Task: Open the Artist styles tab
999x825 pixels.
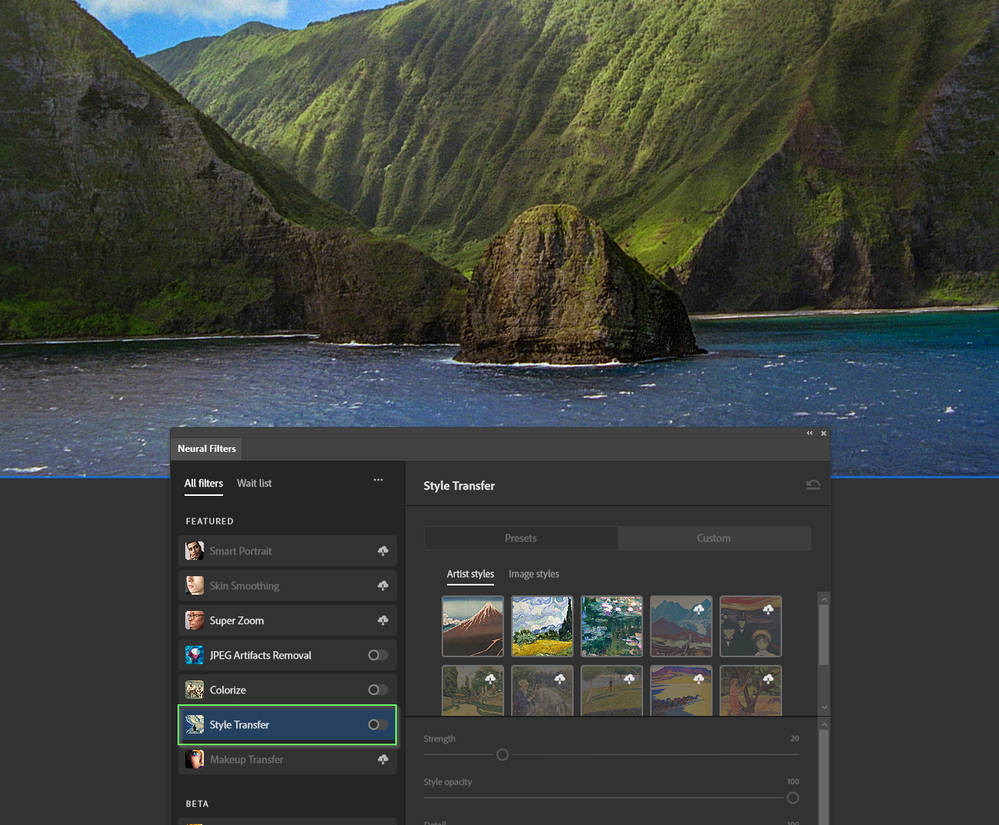Action: [470, 574]
